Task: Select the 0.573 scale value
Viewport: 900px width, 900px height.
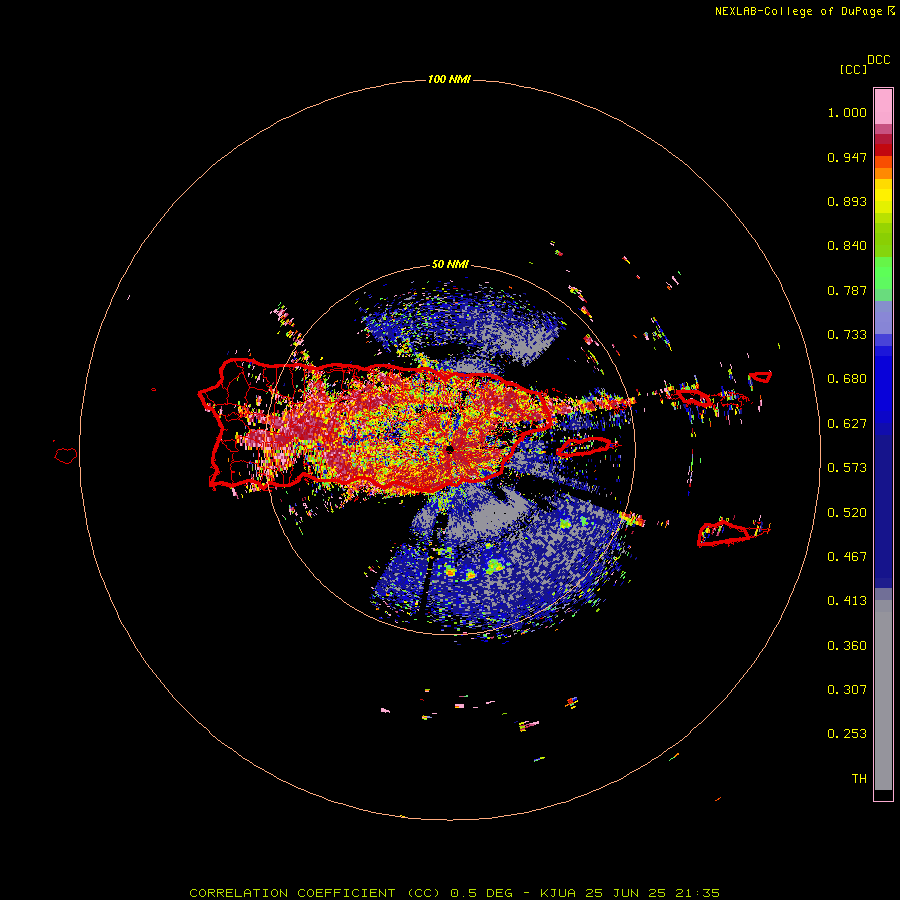Action: (847, 468)
